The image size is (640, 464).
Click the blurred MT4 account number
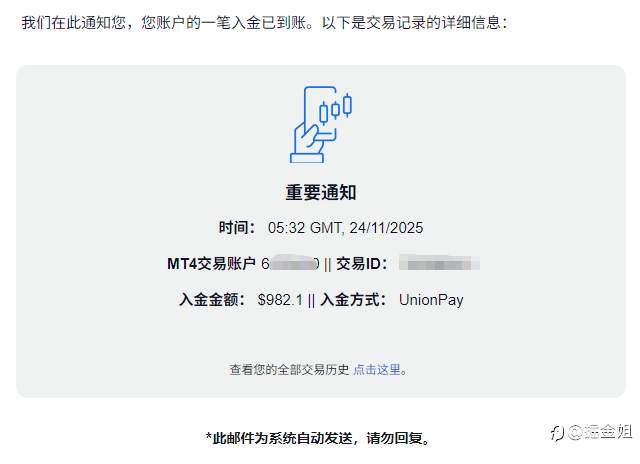coord(290,264)
